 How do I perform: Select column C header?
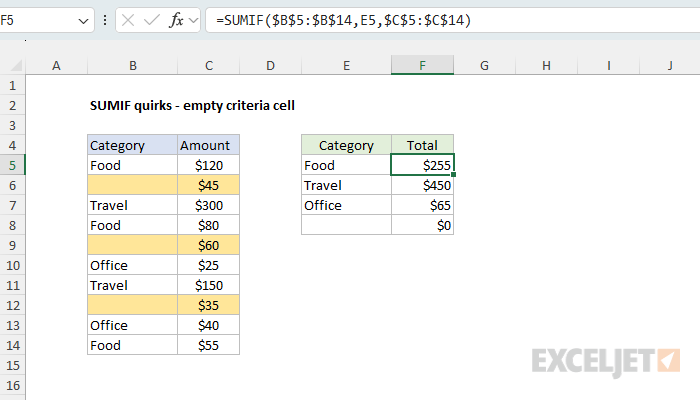point(208,66)
